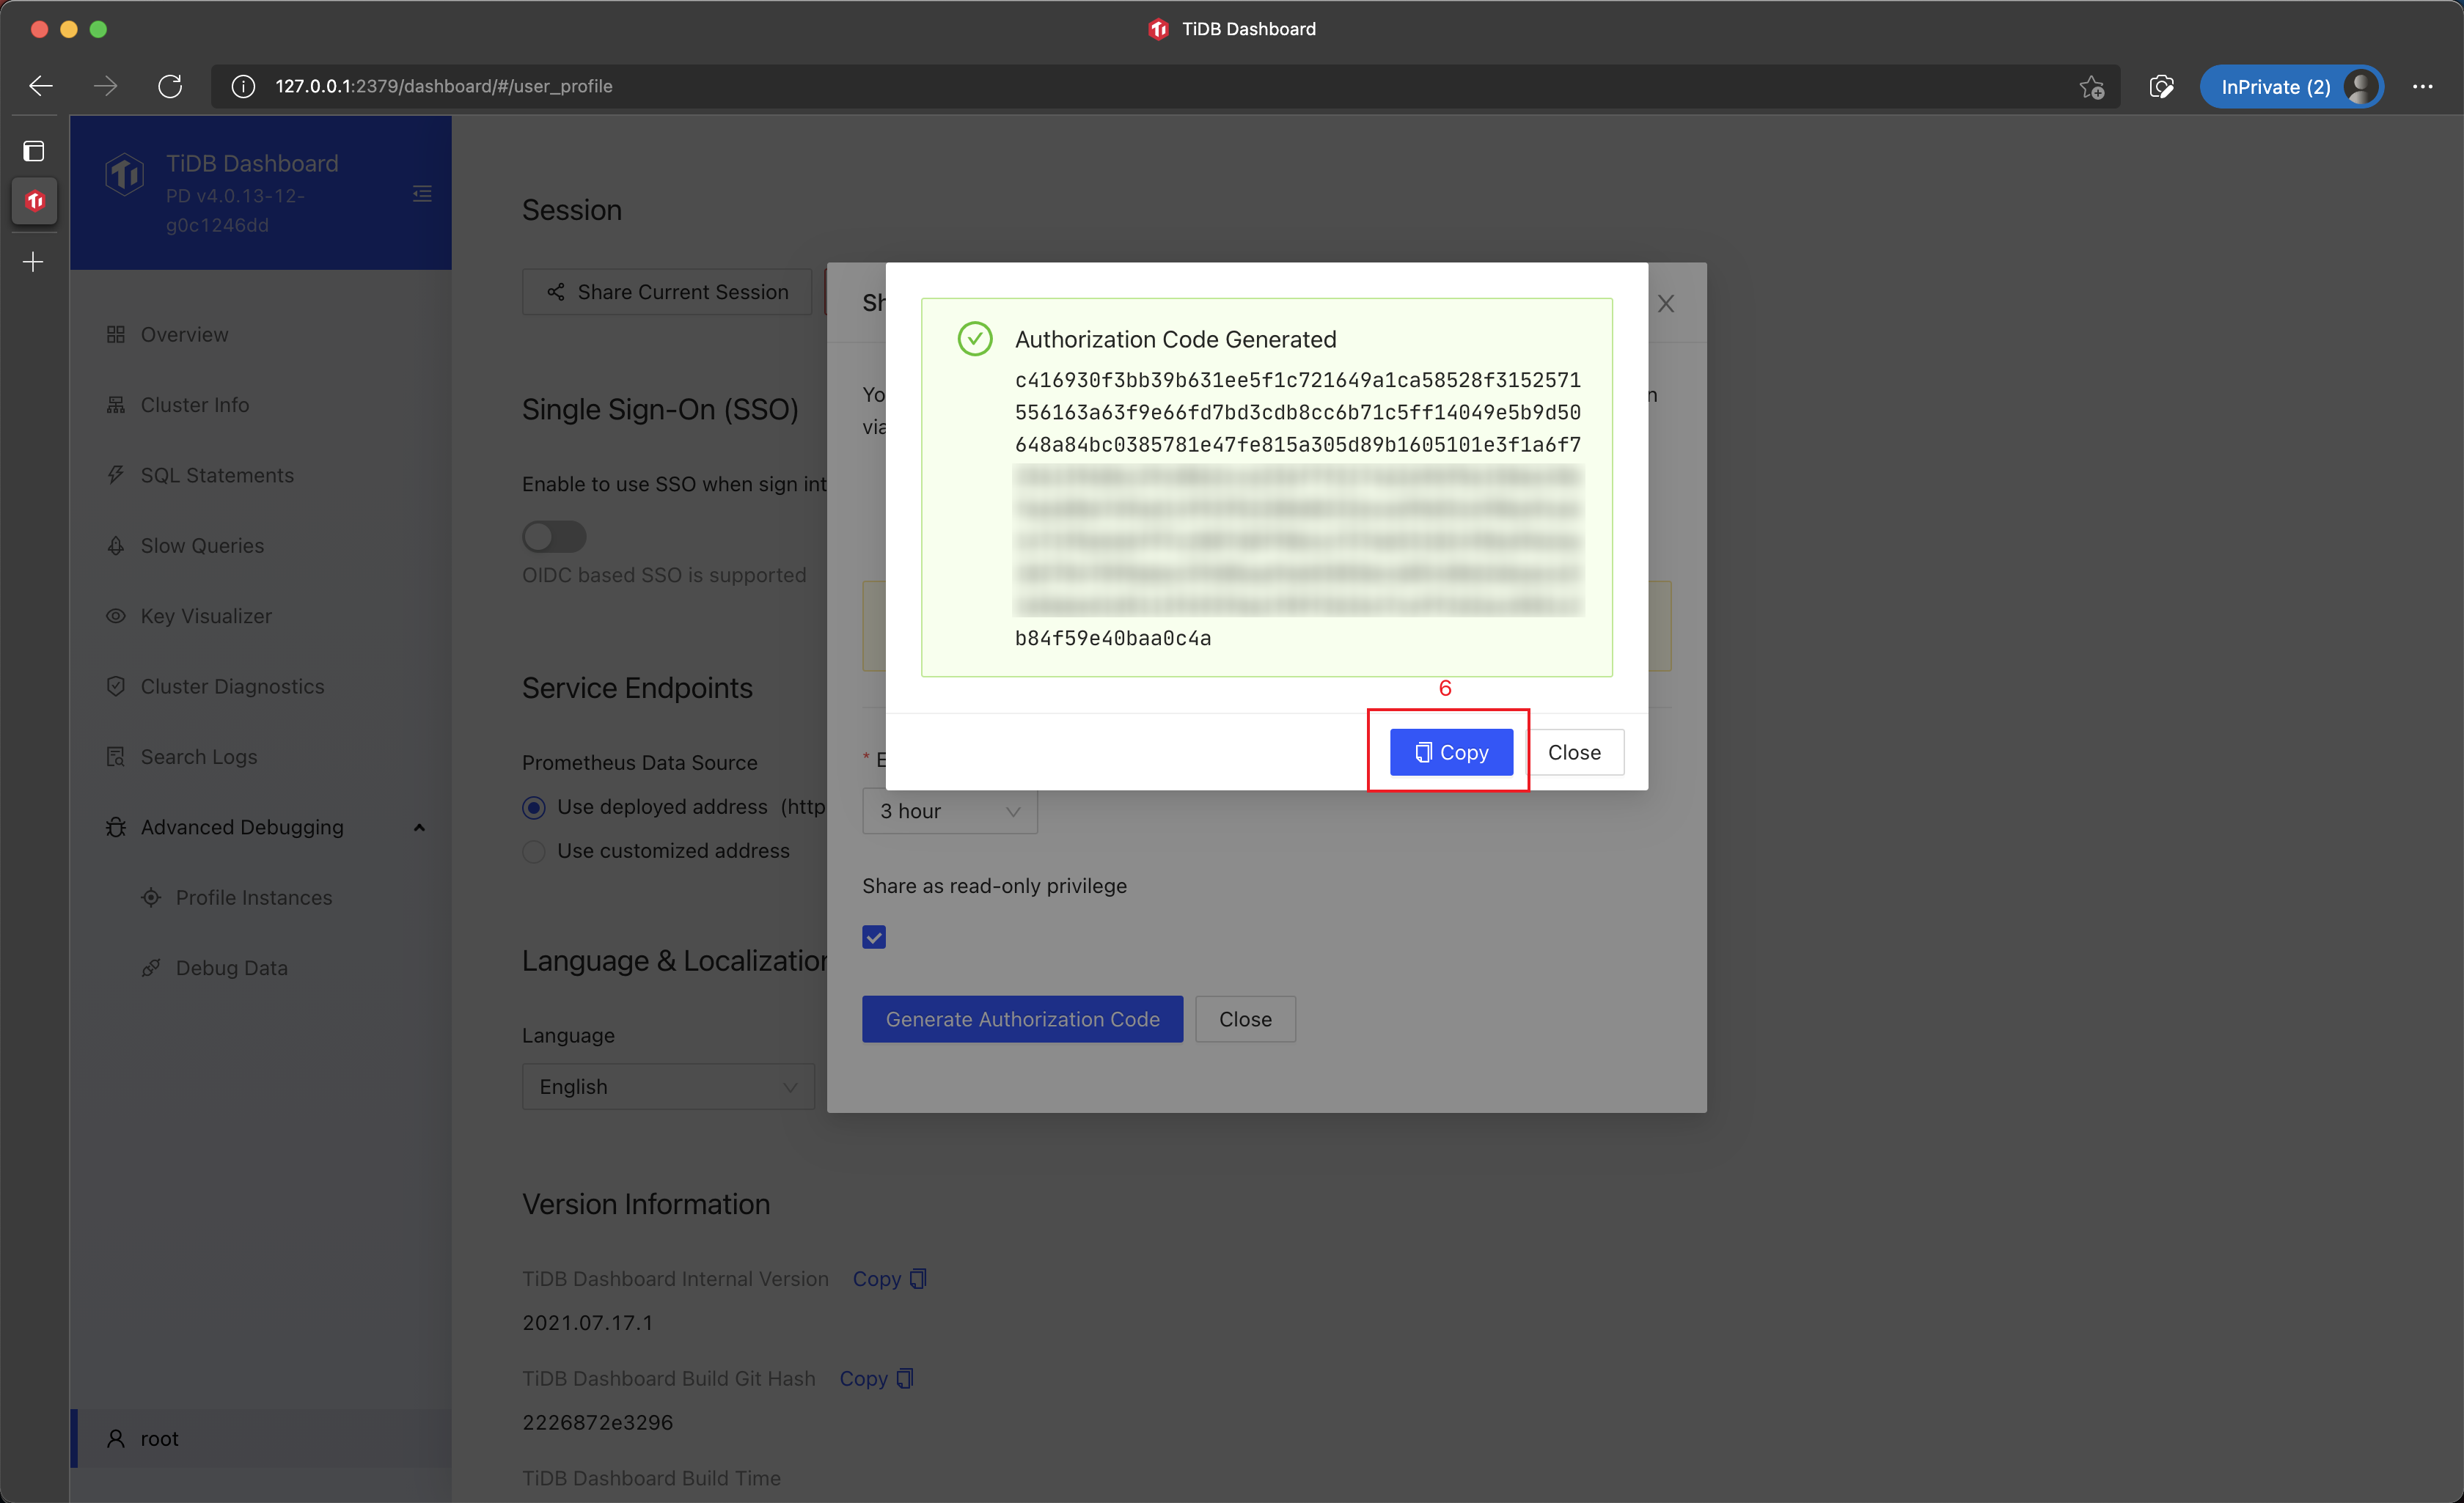
Task: Uncheck Share as read-only privilege checkbox
Action: [x=874, y=937]
